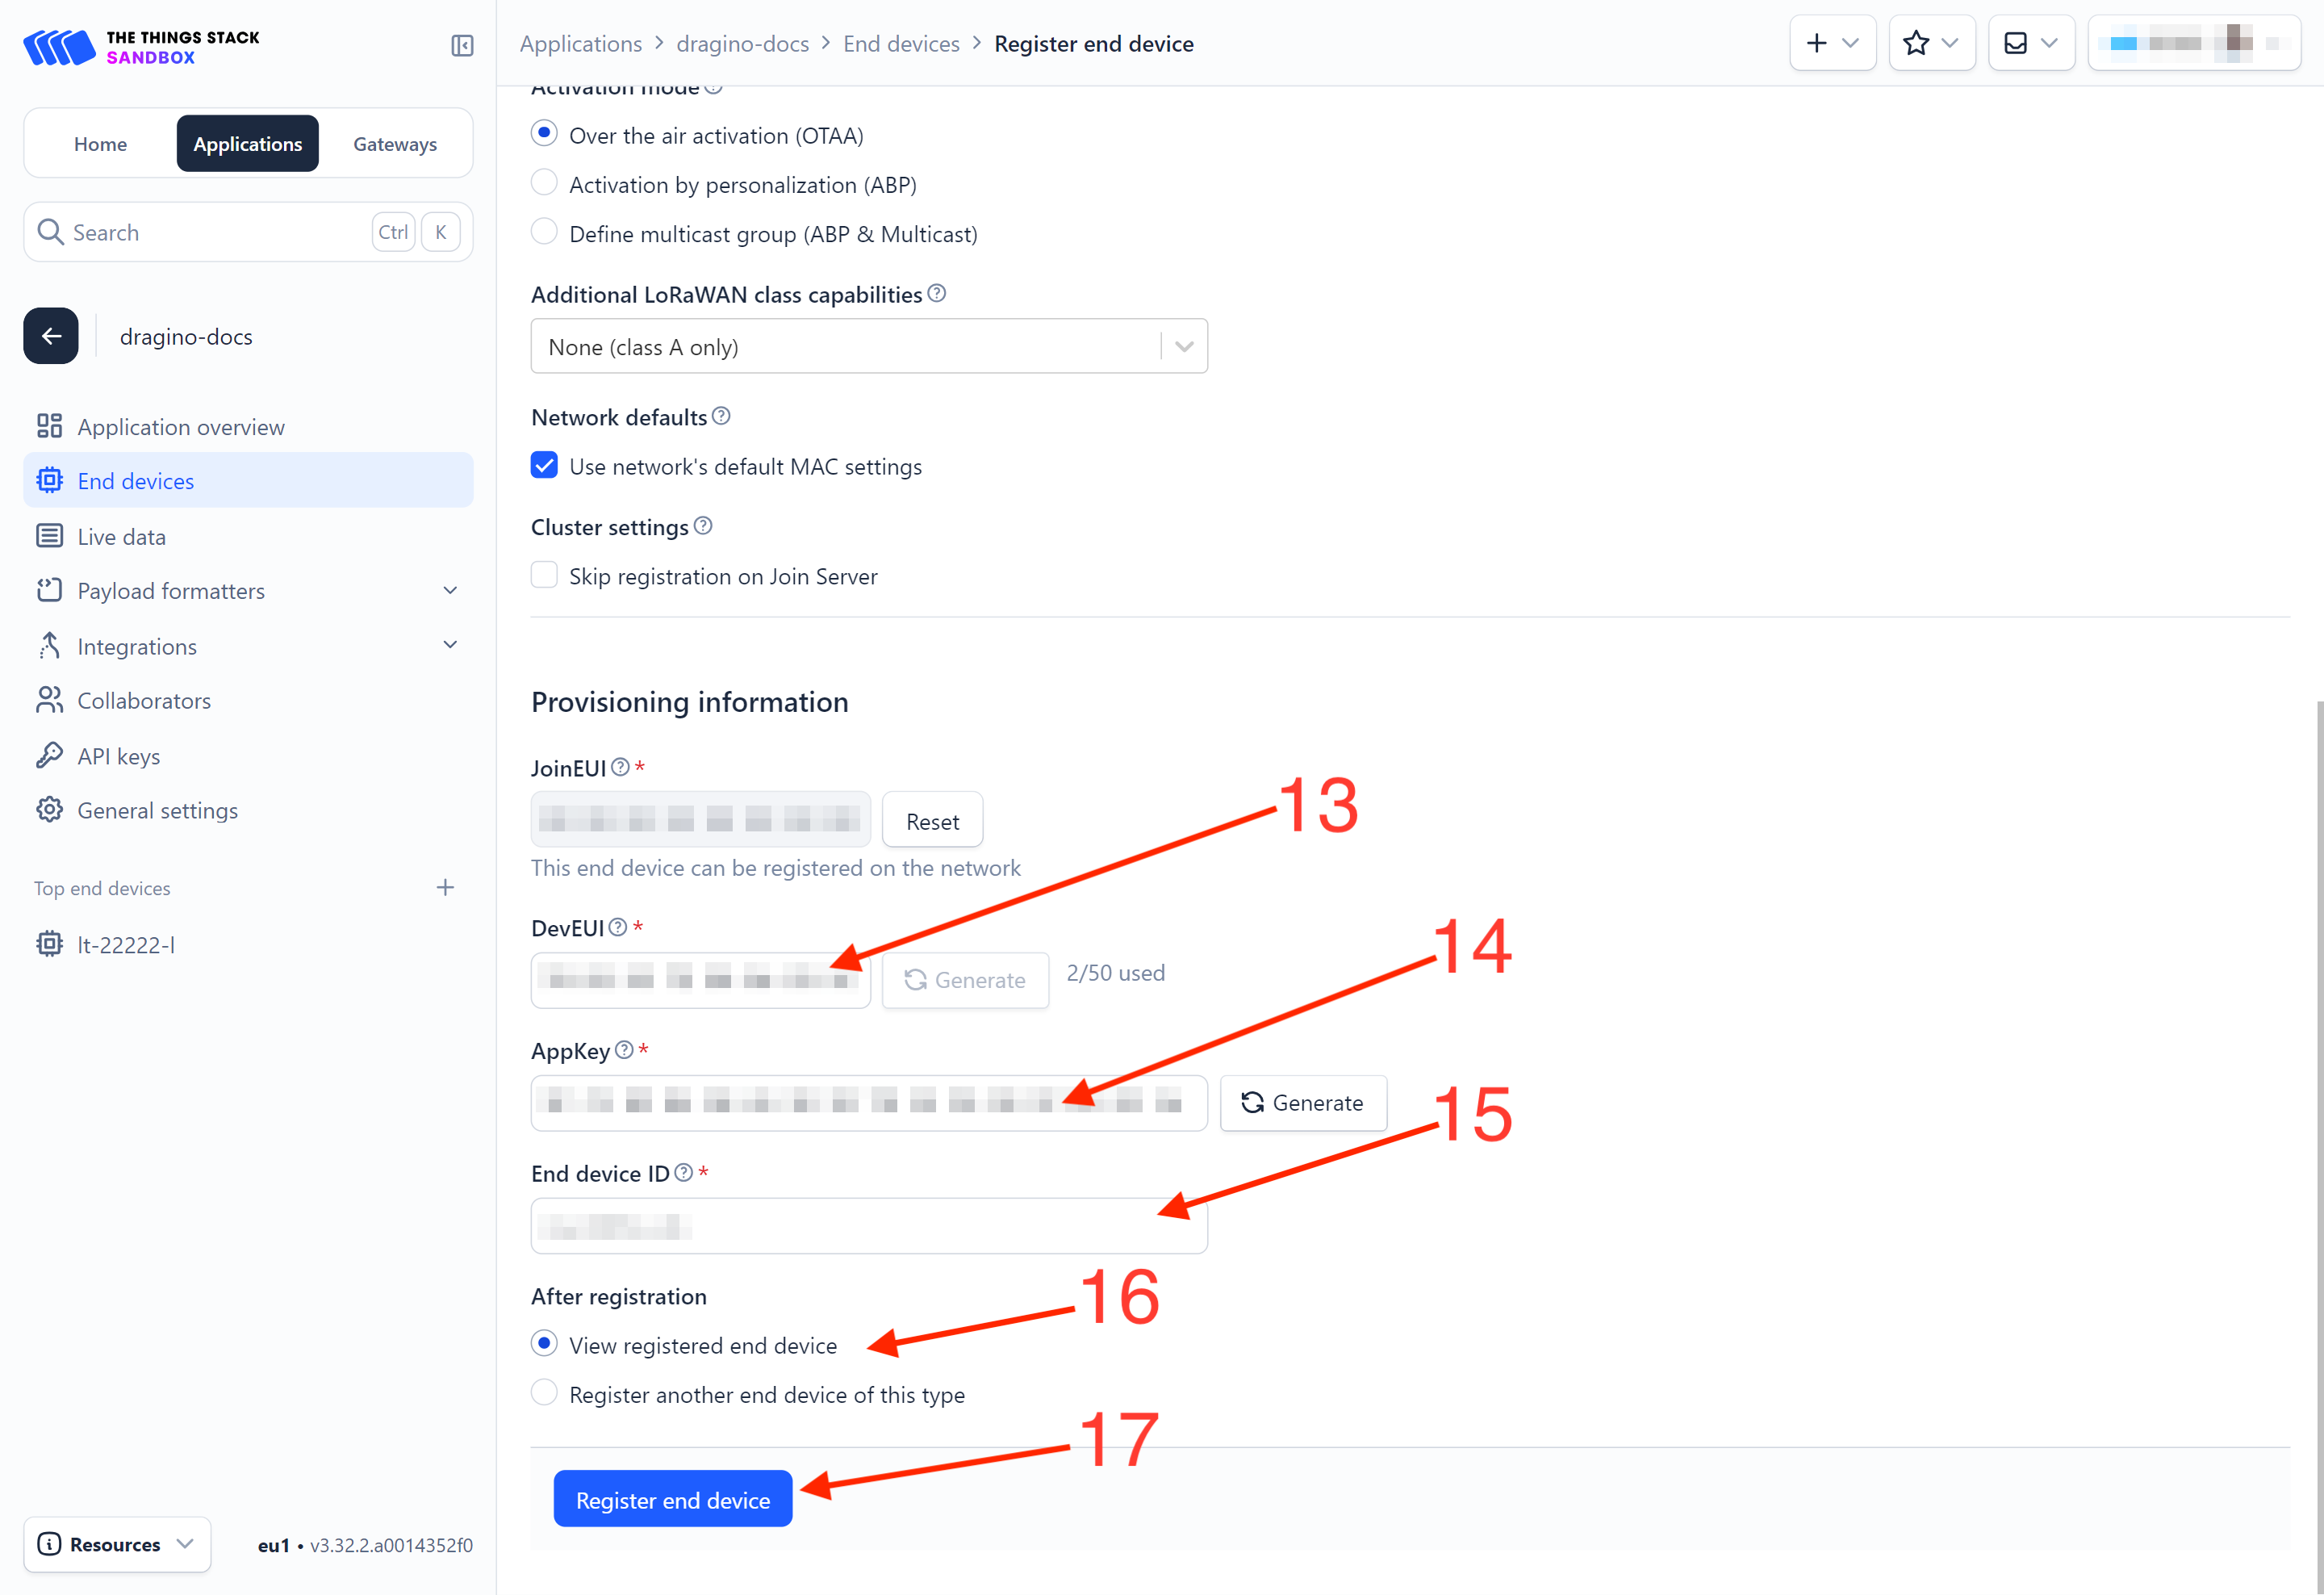Open the lt-22222-l end device
The width and height of the screenshot is (2324, 1595).
[x=126, y=944]
